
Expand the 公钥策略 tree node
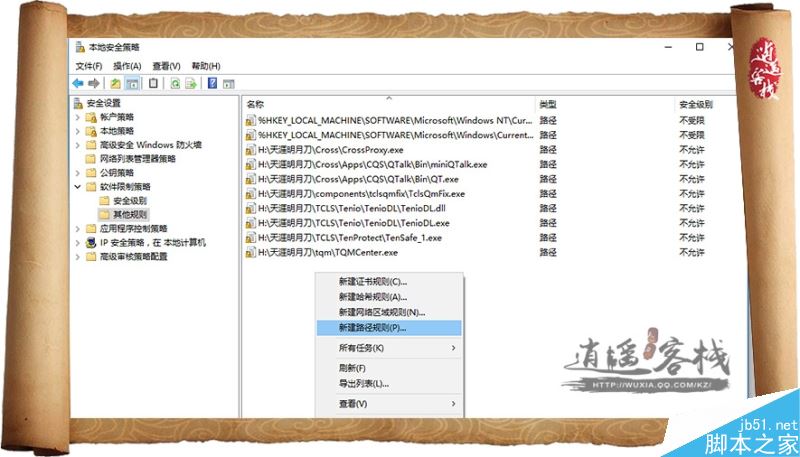78,173
